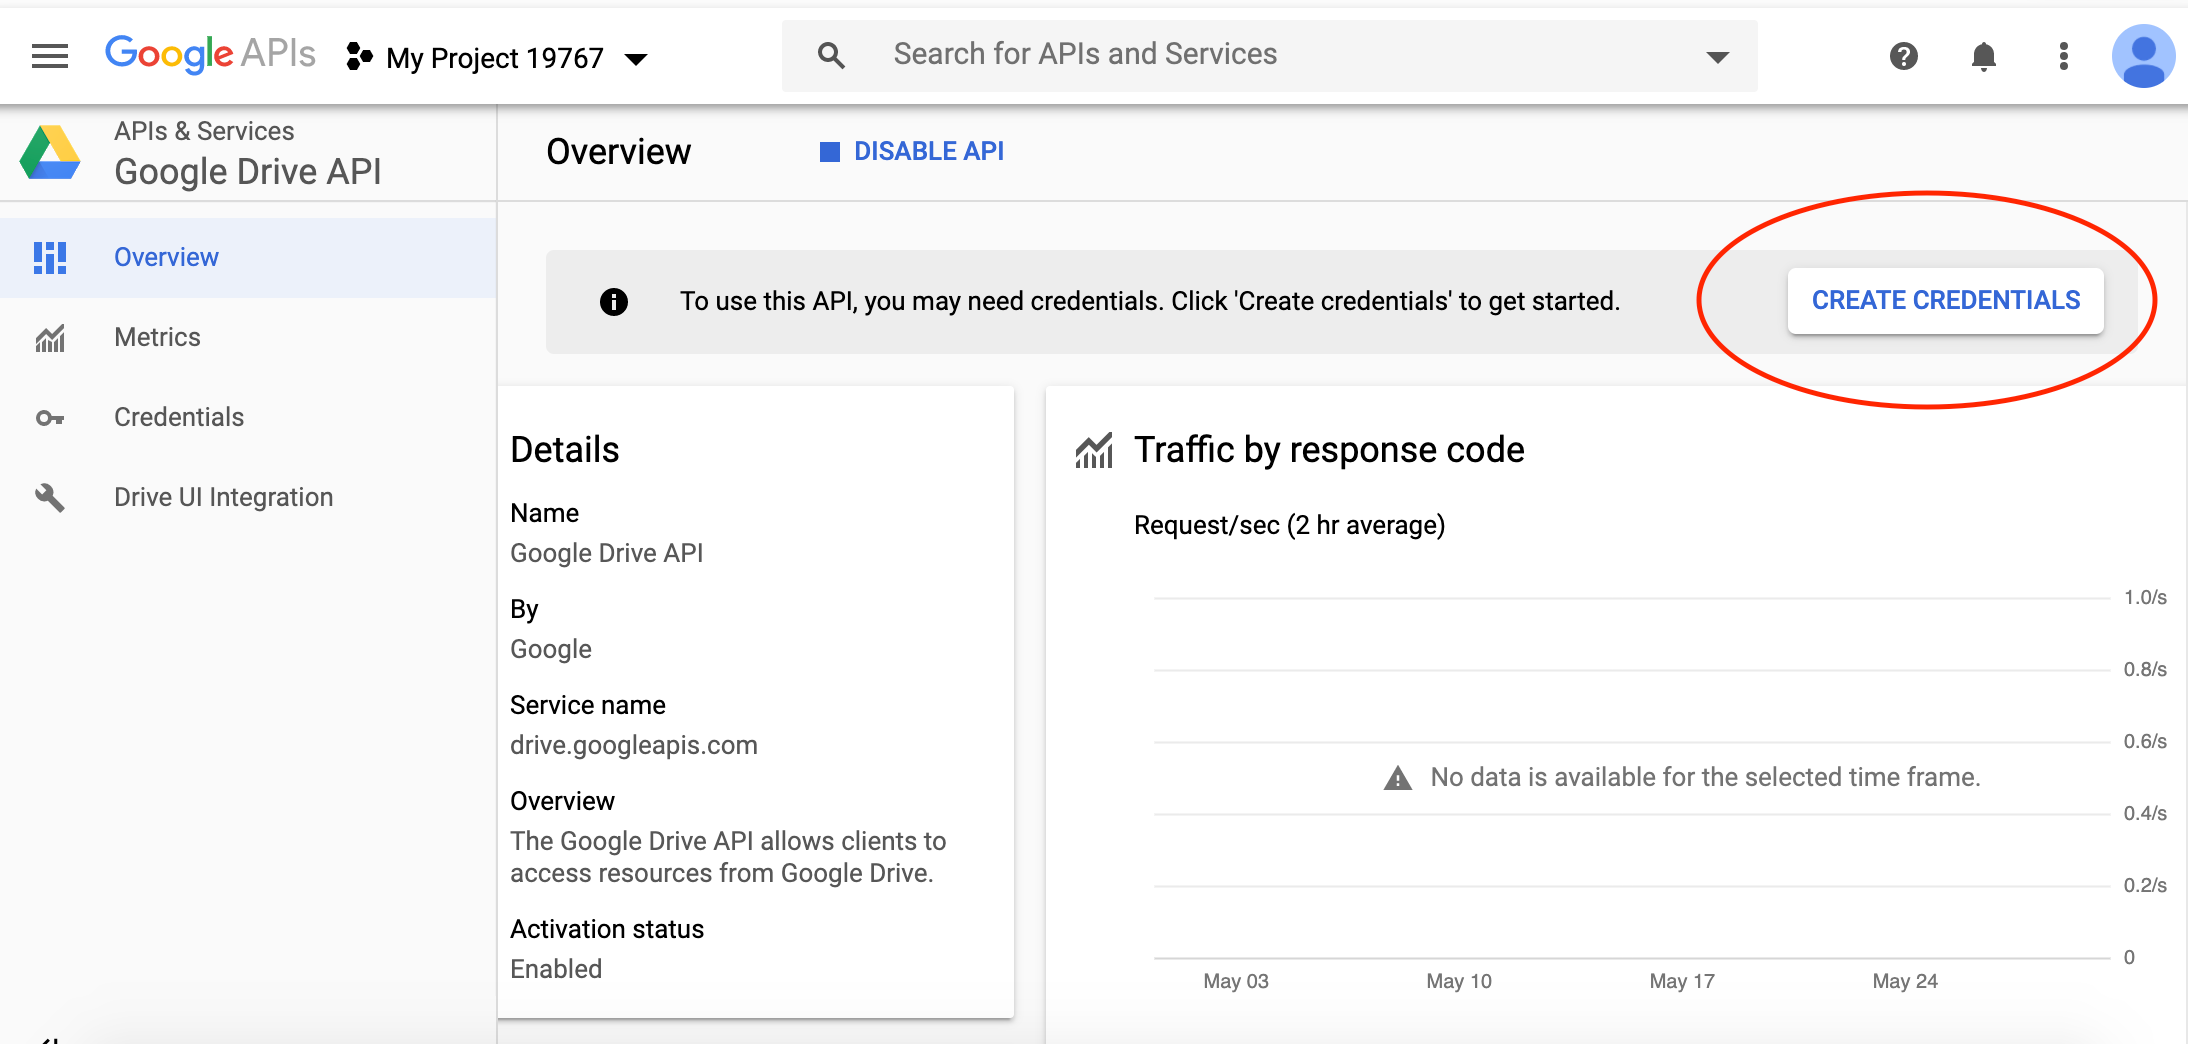
Task: Click the APIs & Services breadcrumb text
Action: point(204,131)
